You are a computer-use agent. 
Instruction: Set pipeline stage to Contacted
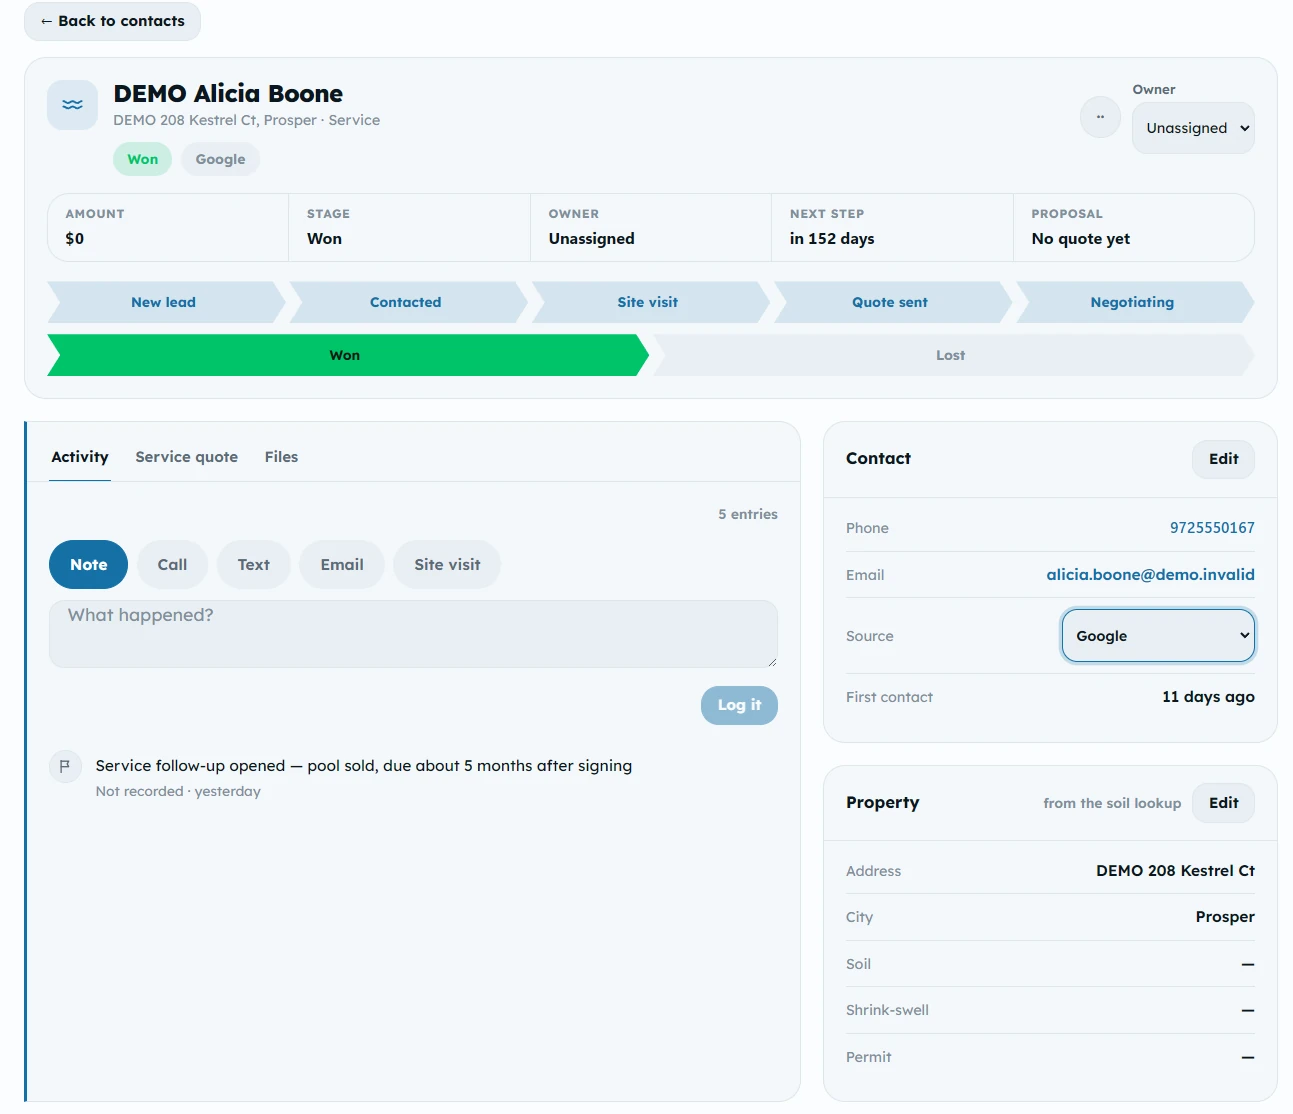click(x=406, y=302)
